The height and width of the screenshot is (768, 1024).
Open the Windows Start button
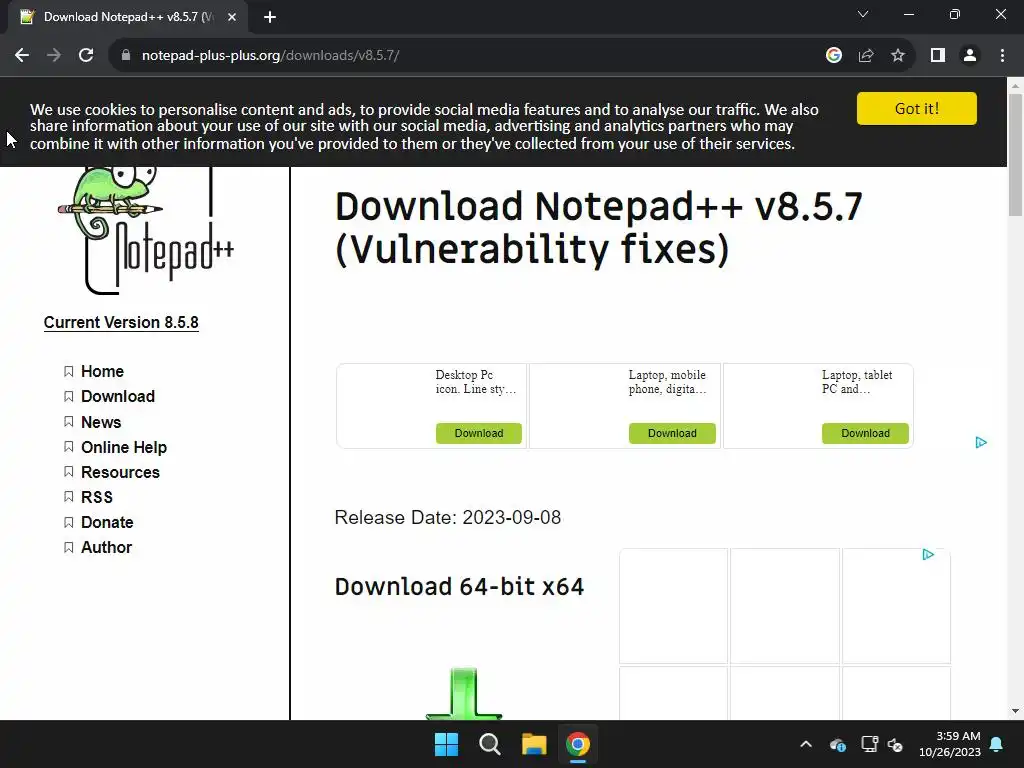pyautogui.click(x=447, y=744)
